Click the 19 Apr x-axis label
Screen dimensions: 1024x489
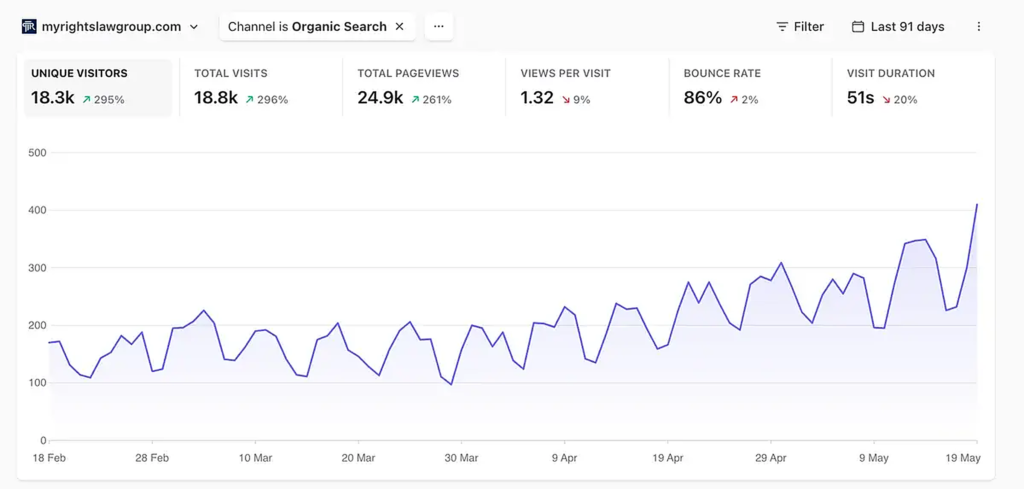(667, 458)
